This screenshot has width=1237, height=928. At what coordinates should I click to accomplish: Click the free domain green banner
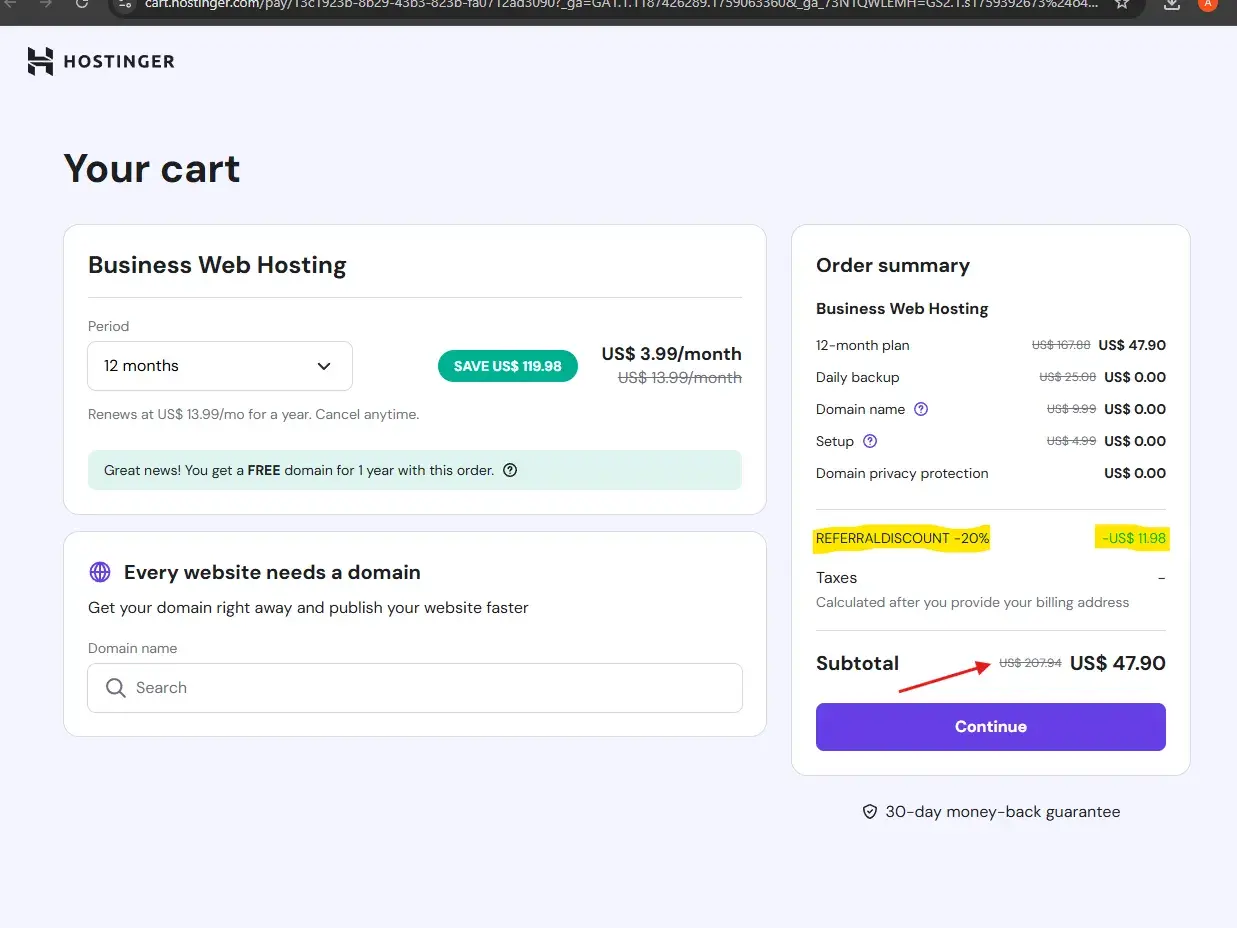pyautogui.click(x=300, y=470)
